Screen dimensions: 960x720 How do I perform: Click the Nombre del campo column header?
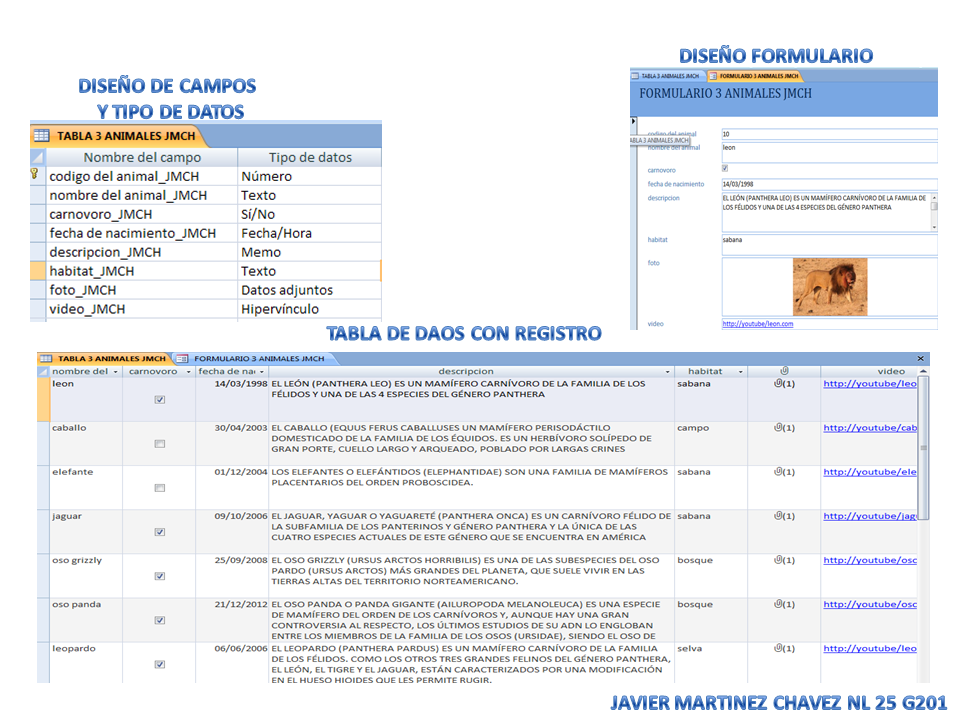(142, 157)
